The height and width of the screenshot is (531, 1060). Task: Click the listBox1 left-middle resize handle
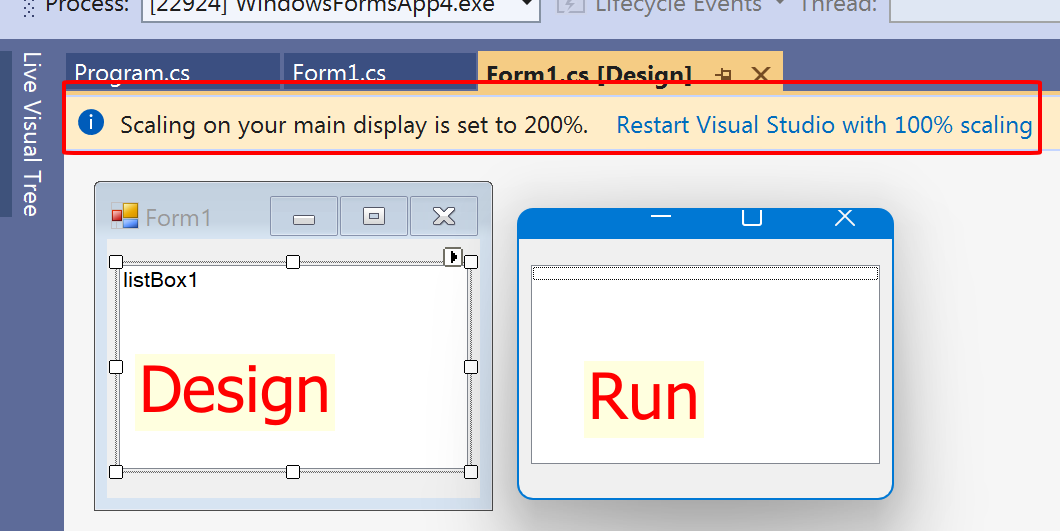tap(116, 367)
